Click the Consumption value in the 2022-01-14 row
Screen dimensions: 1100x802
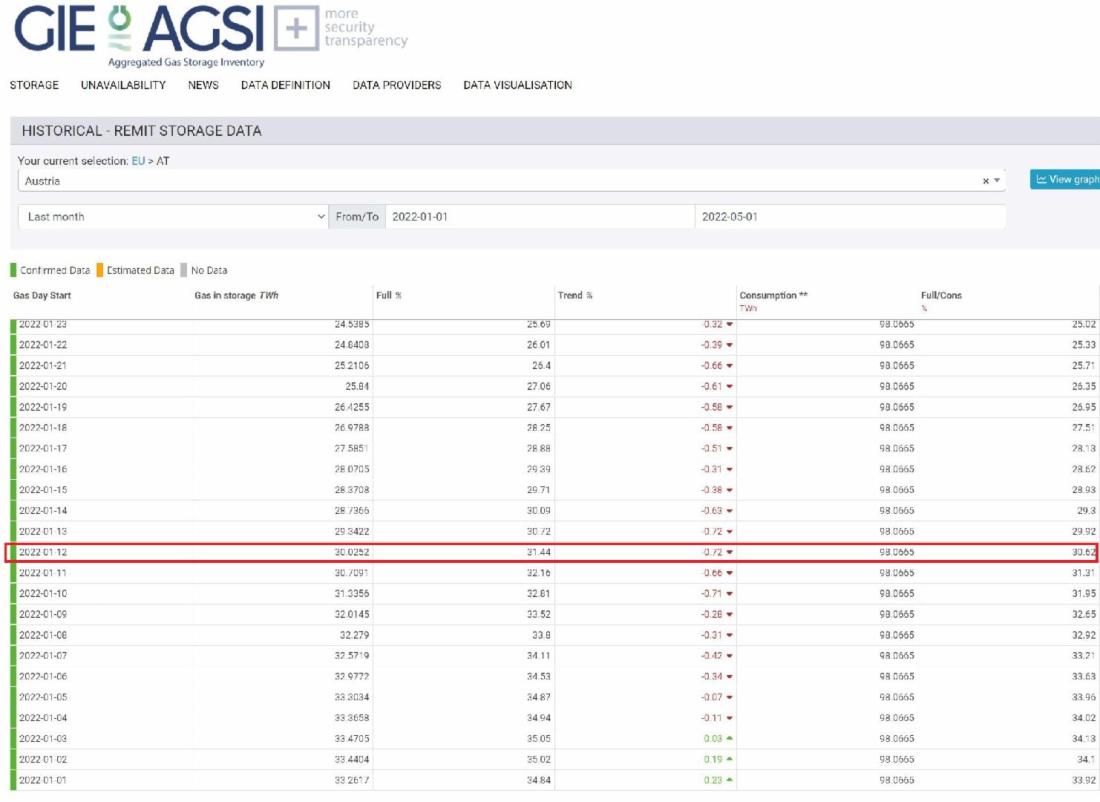pos(897,511)
